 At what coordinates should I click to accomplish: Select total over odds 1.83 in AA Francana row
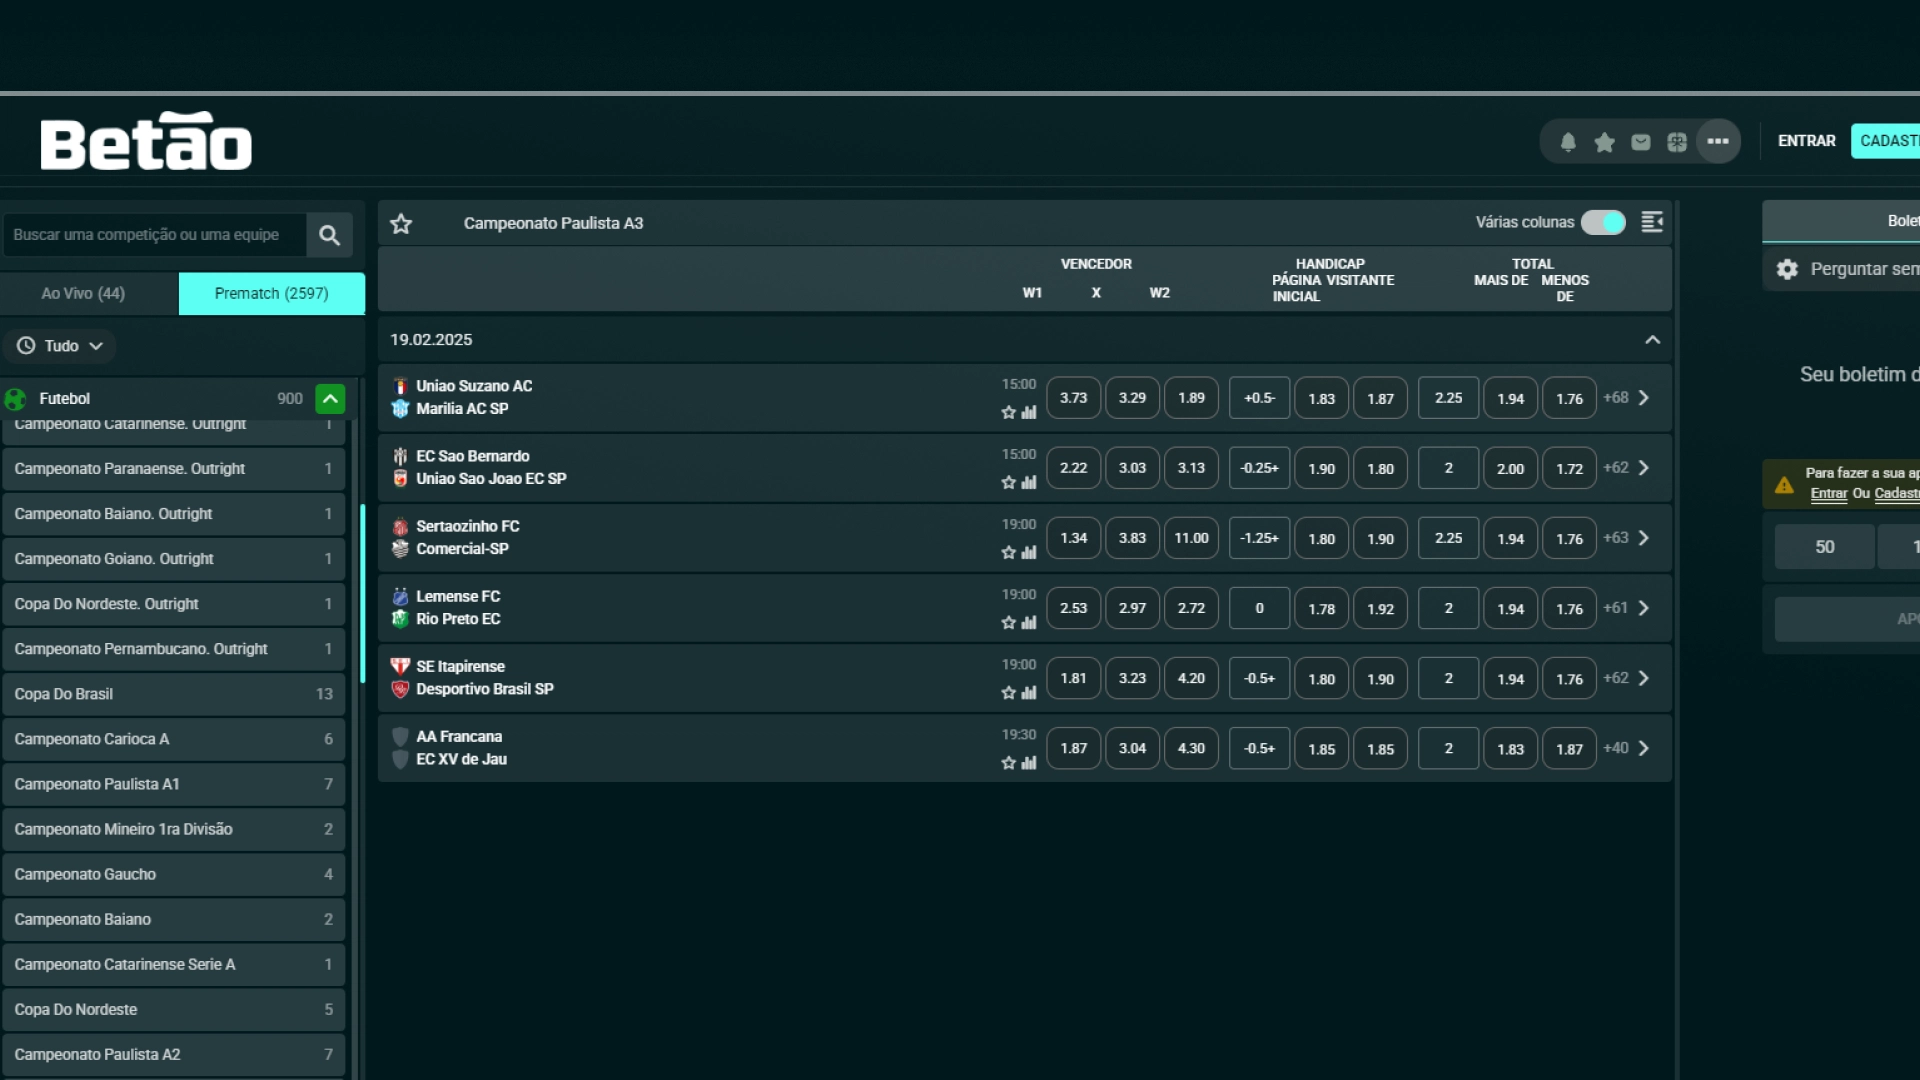click(x=1510, y=748)
